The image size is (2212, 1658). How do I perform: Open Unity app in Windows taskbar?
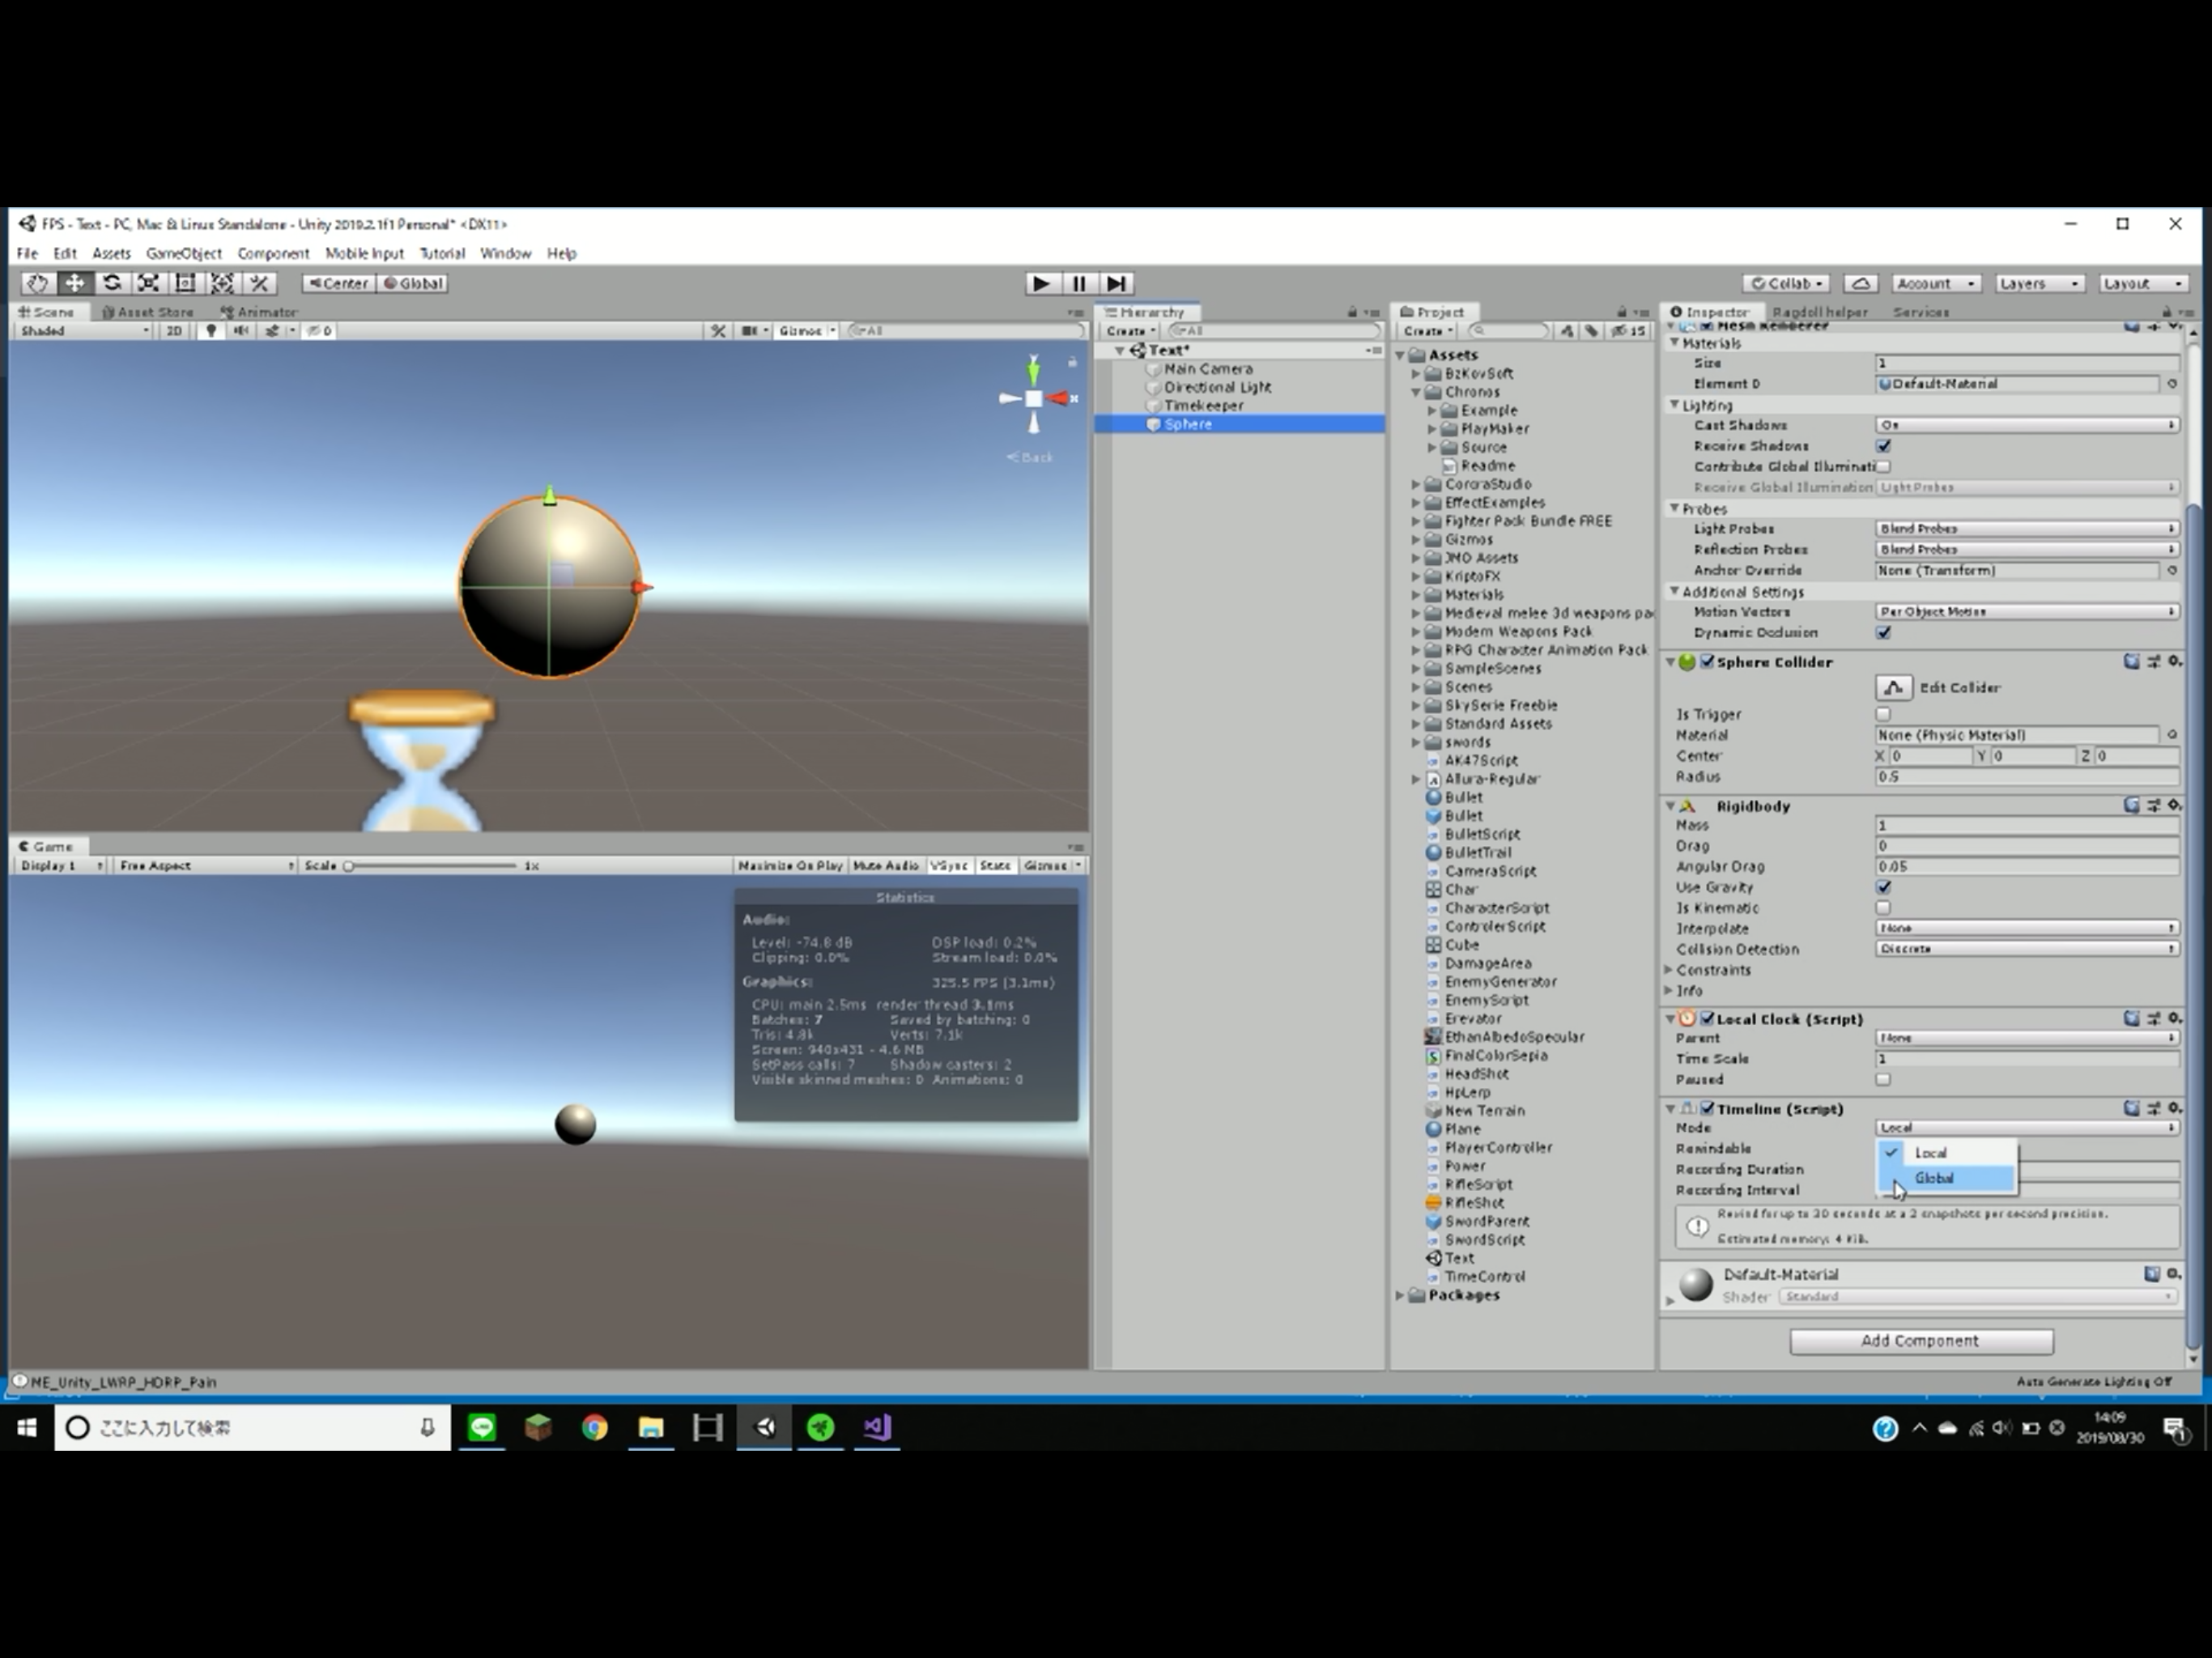(x=764, y=1427)
